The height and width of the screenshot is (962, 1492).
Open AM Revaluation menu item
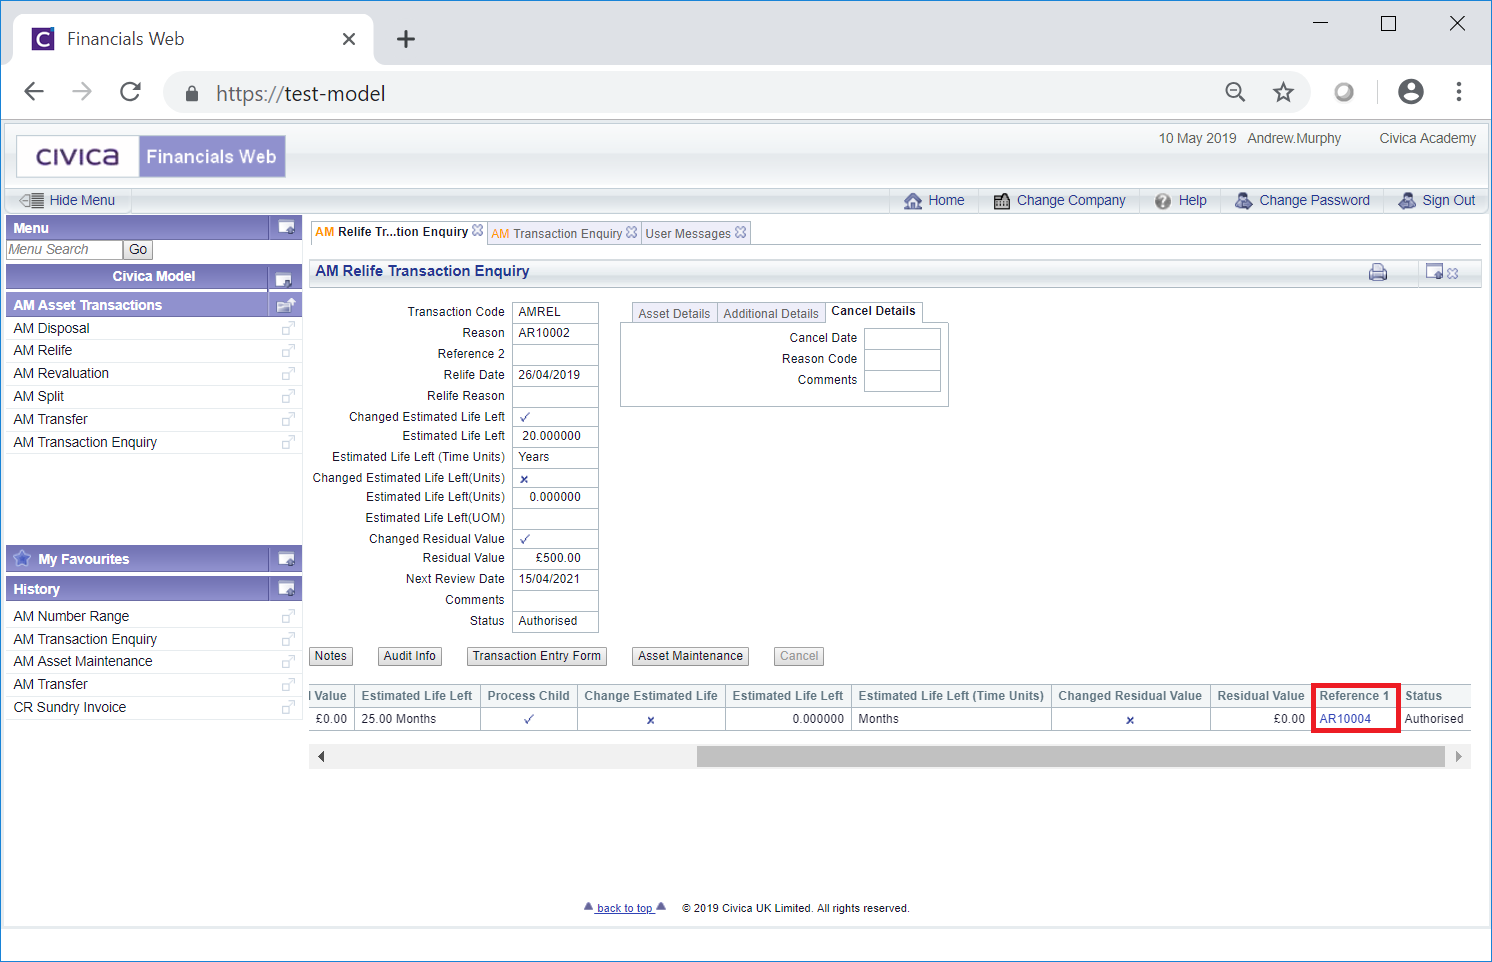61,373
